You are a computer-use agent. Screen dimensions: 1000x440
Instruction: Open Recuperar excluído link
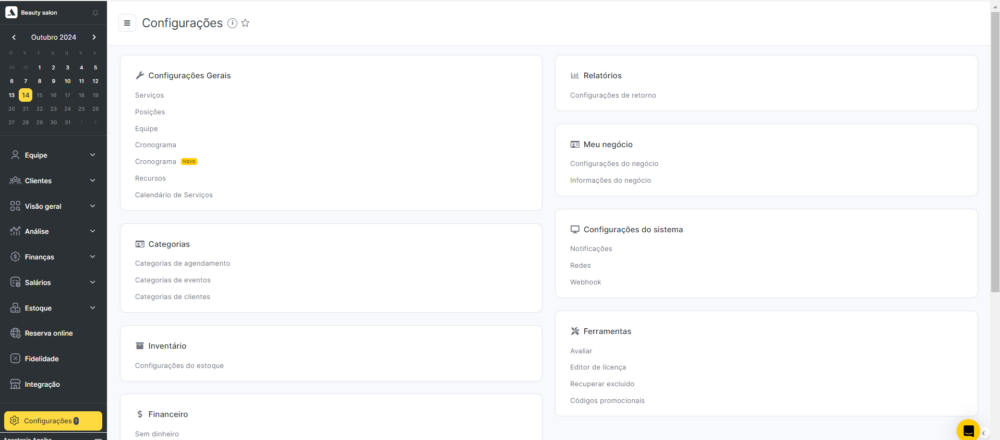(x=602, y=384)
